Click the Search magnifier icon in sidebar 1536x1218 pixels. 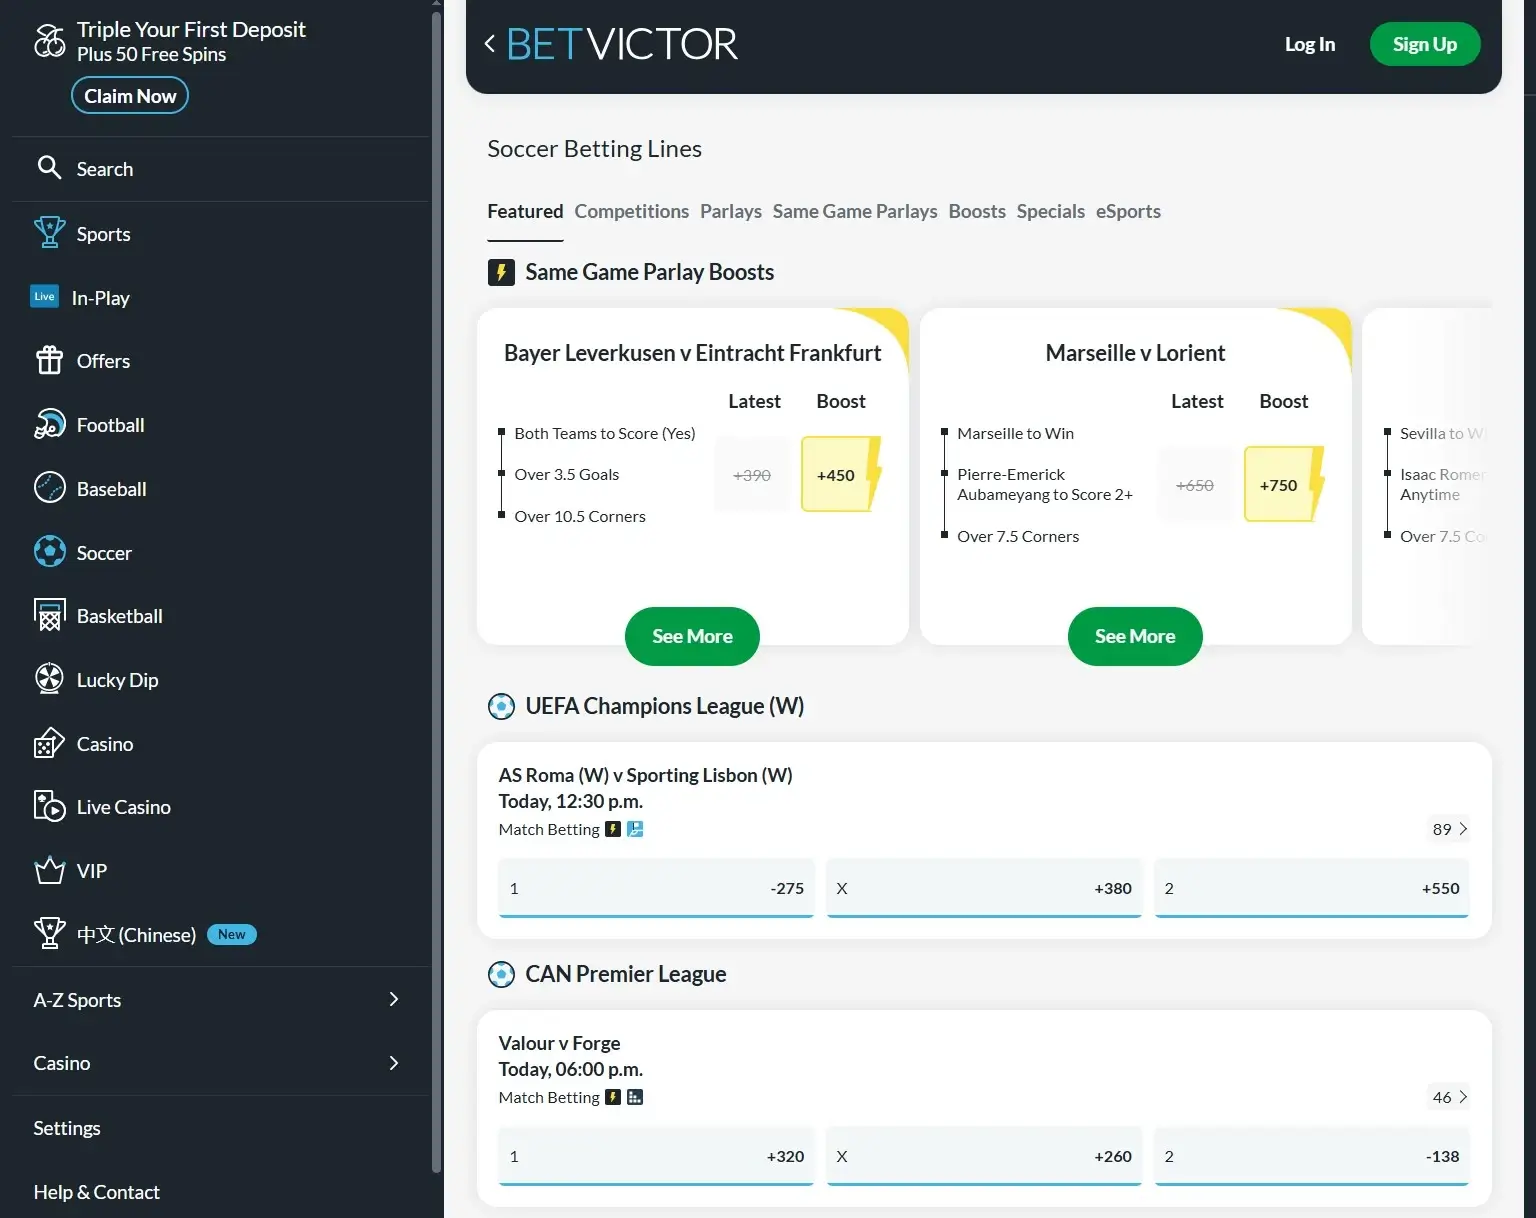(x=49, y=168)
